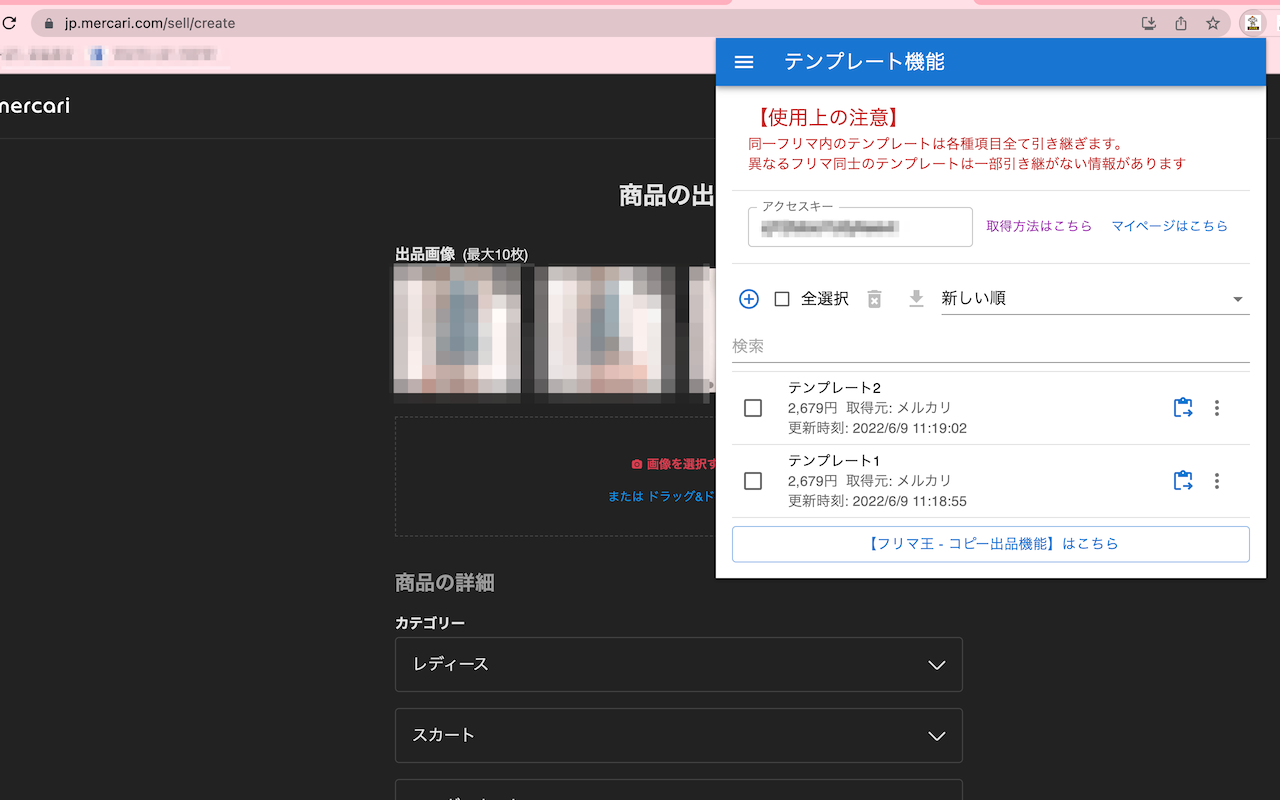Click the install app icon in the address bar

click(x=1149, y=23)
